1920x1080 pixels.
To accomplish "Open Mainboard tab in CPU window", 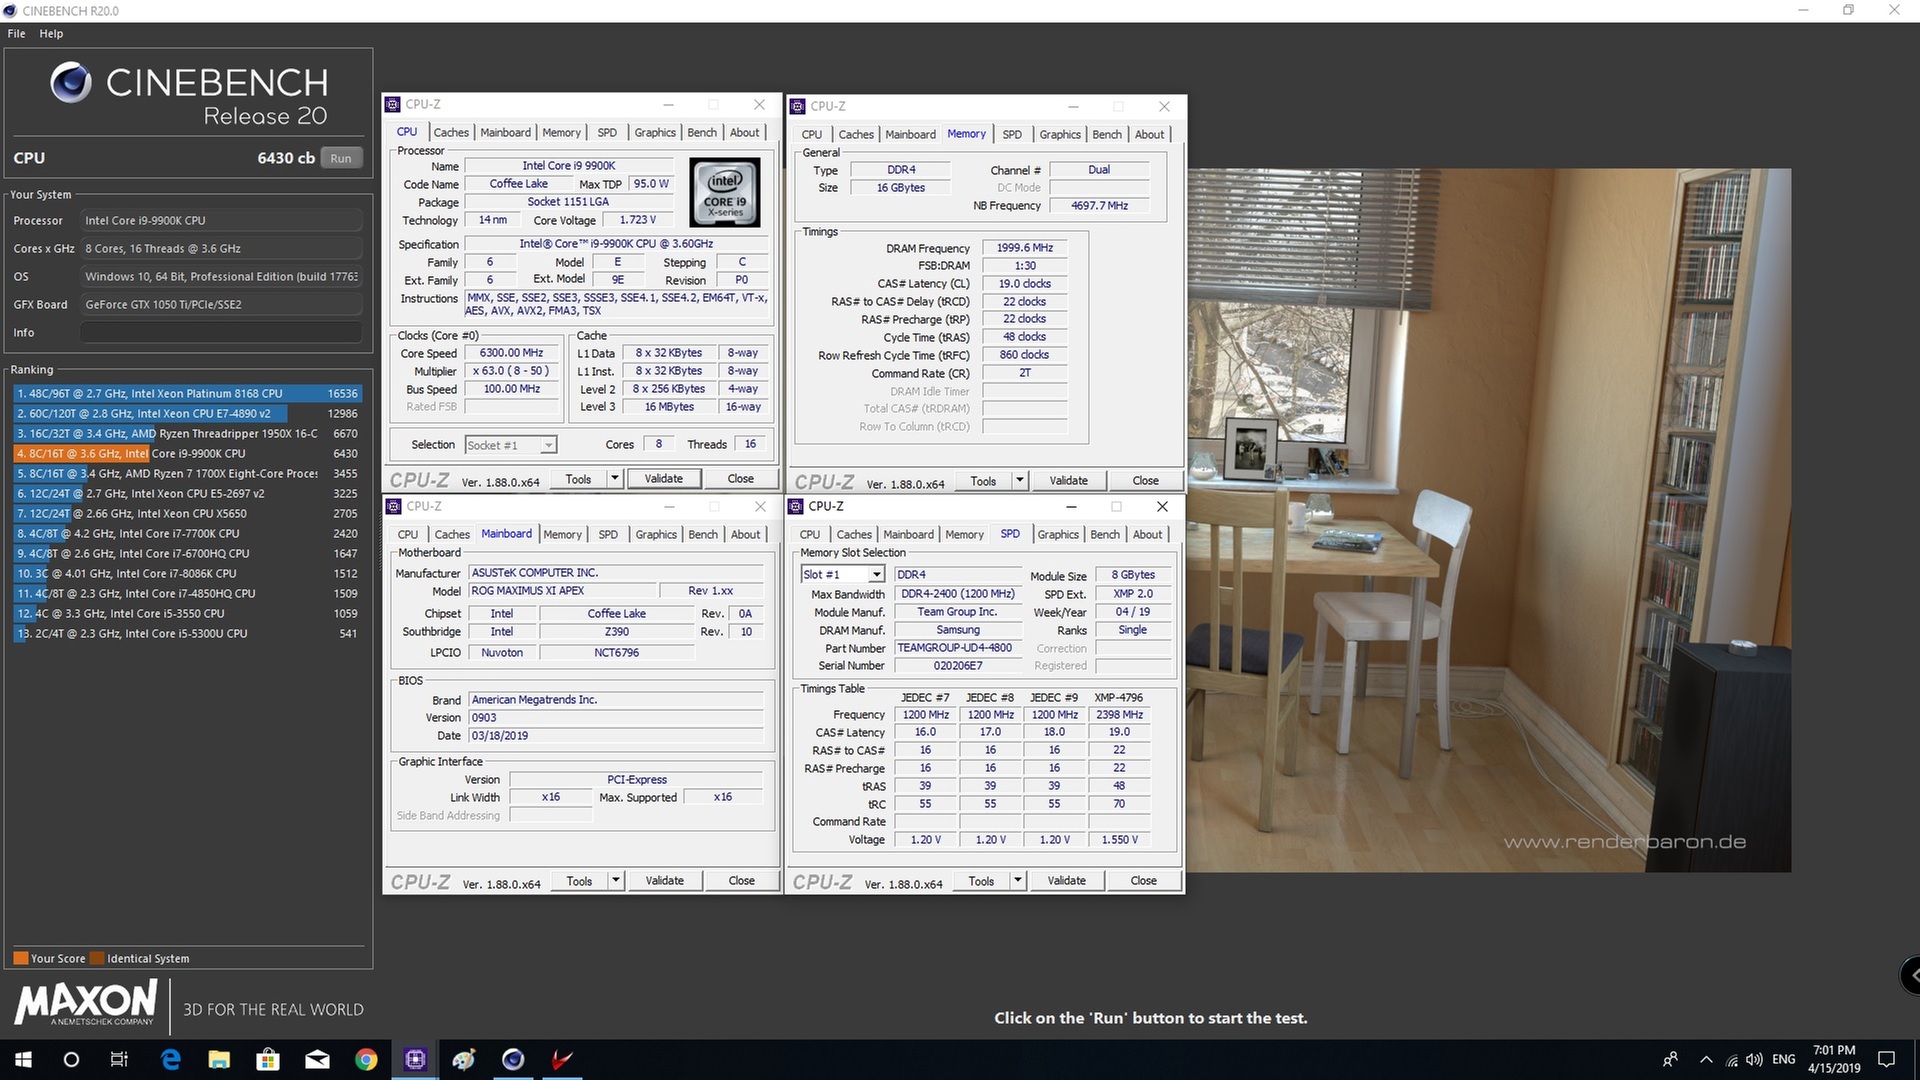I will [505, 132].
